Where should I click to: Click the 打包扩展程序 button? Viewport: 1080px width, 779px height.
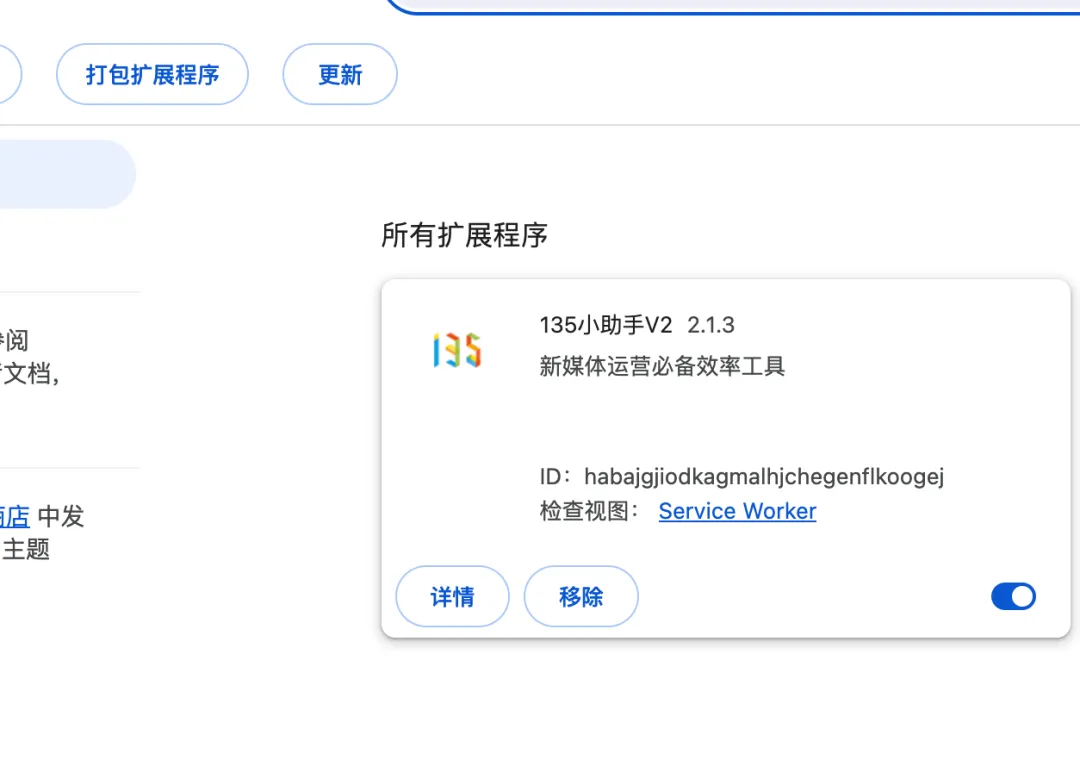[x=152, y=74]
